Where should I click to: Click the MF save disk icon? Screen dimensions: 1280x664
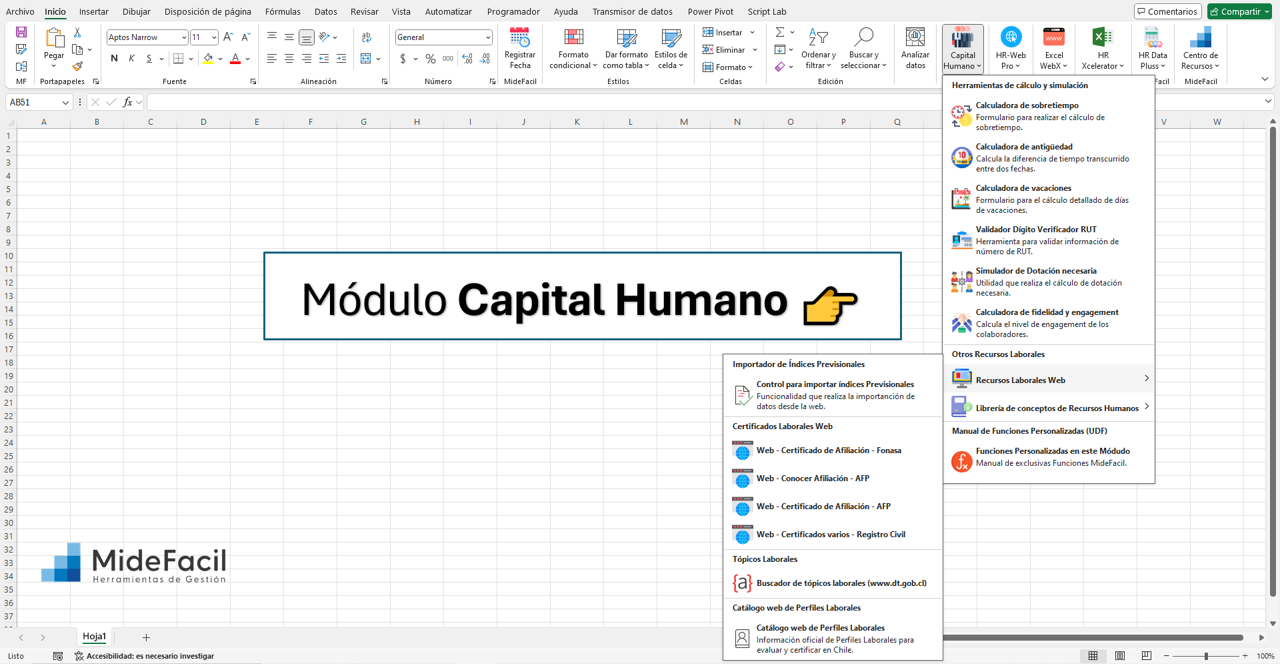point(21,33)
